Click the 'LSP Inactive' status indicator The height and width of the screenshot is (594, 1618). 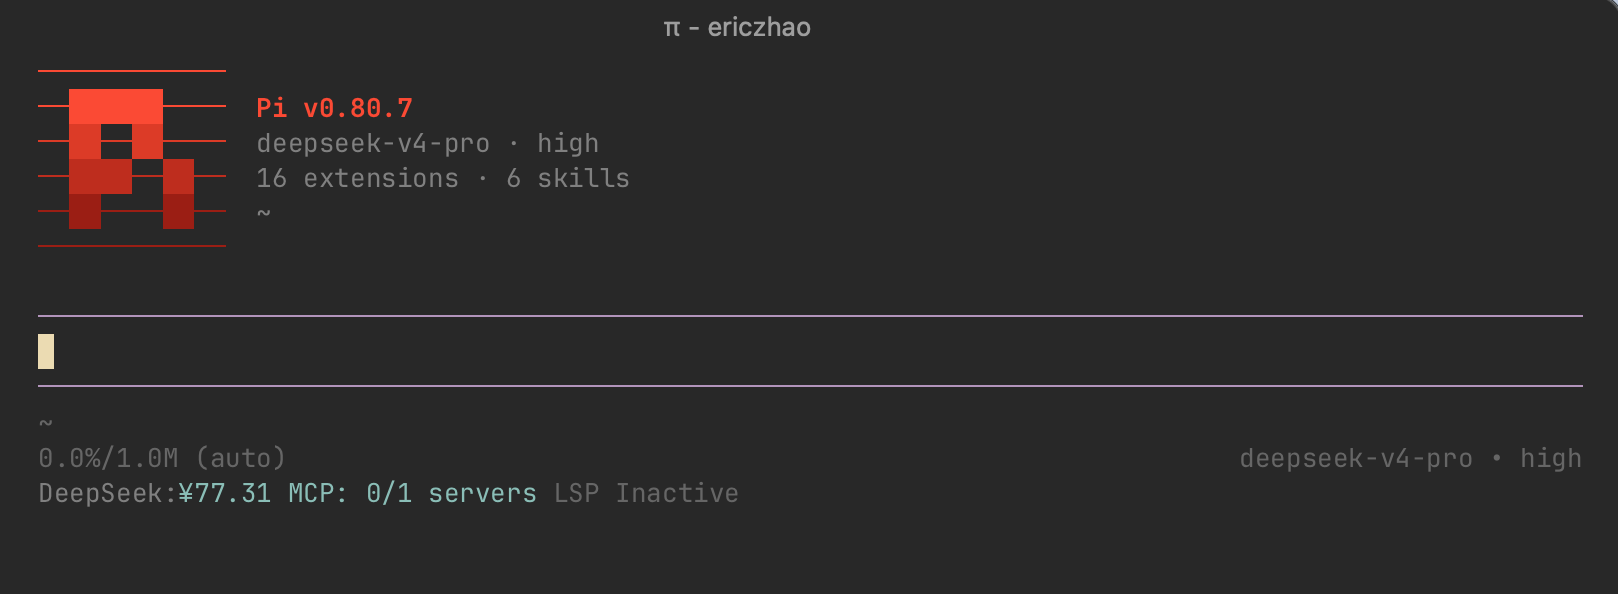coord(647,493)
